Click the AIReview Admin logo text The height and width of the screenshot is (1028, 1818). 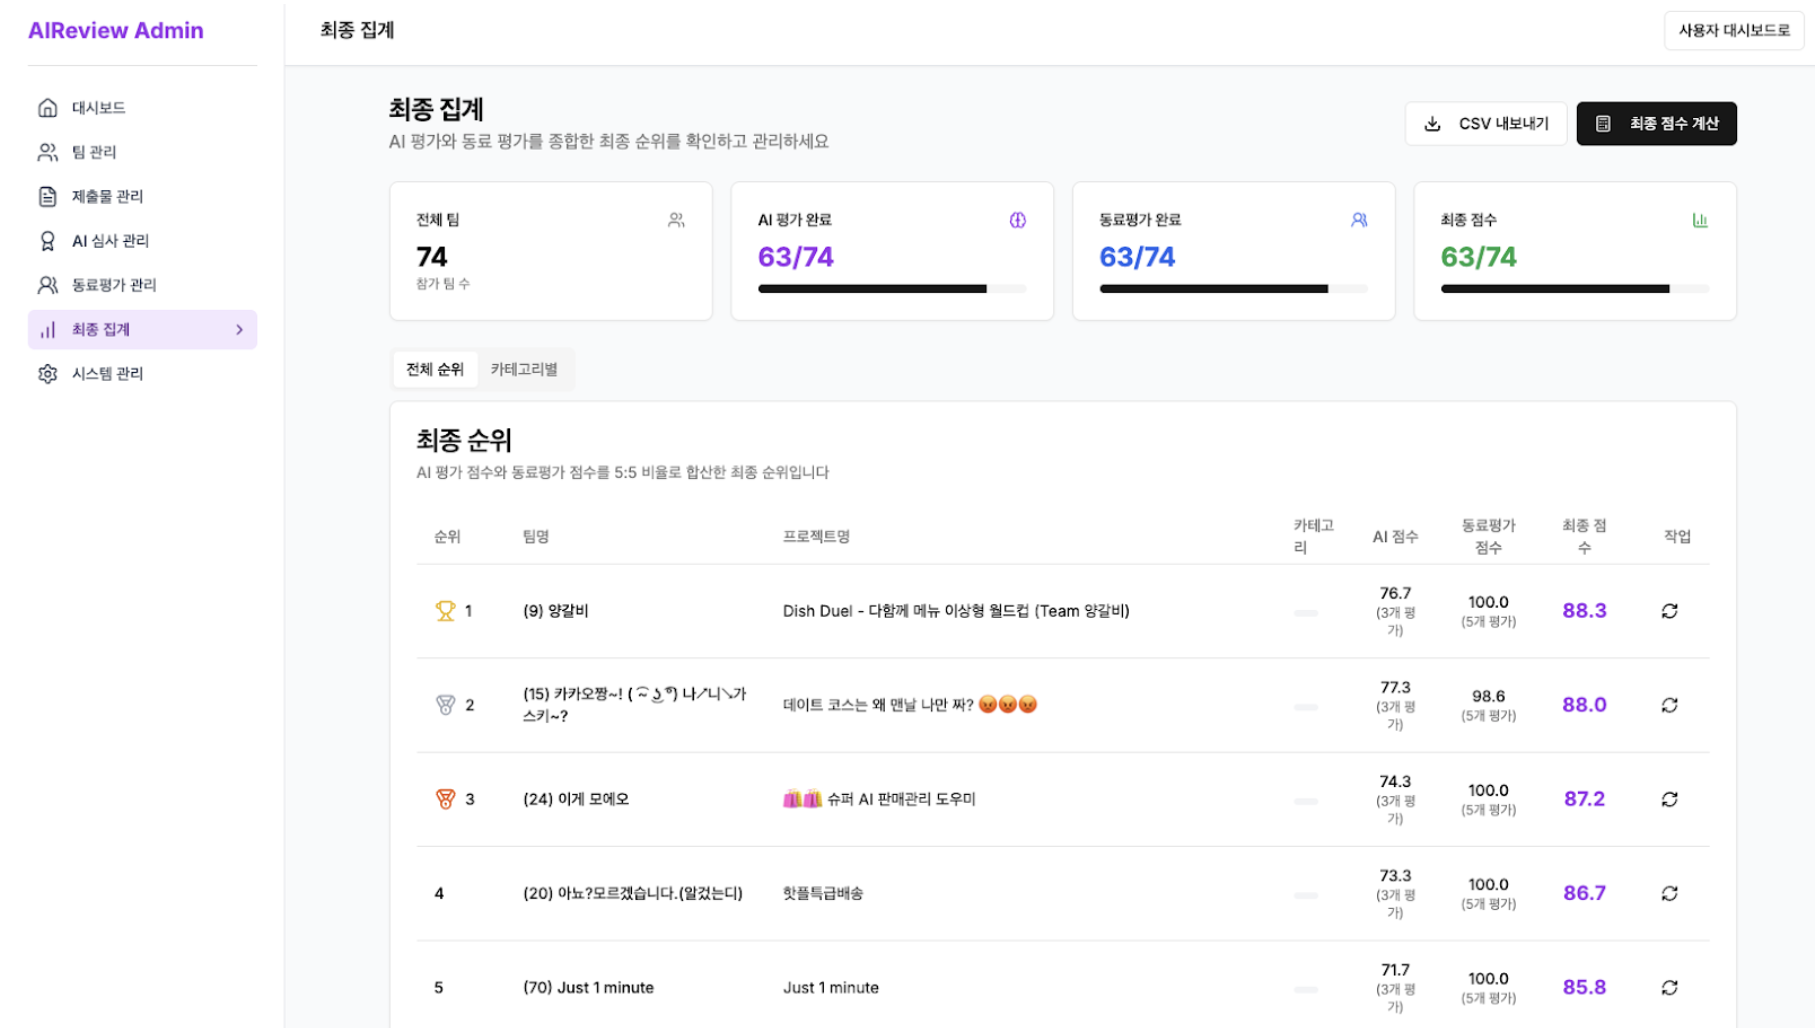(115, 30)
